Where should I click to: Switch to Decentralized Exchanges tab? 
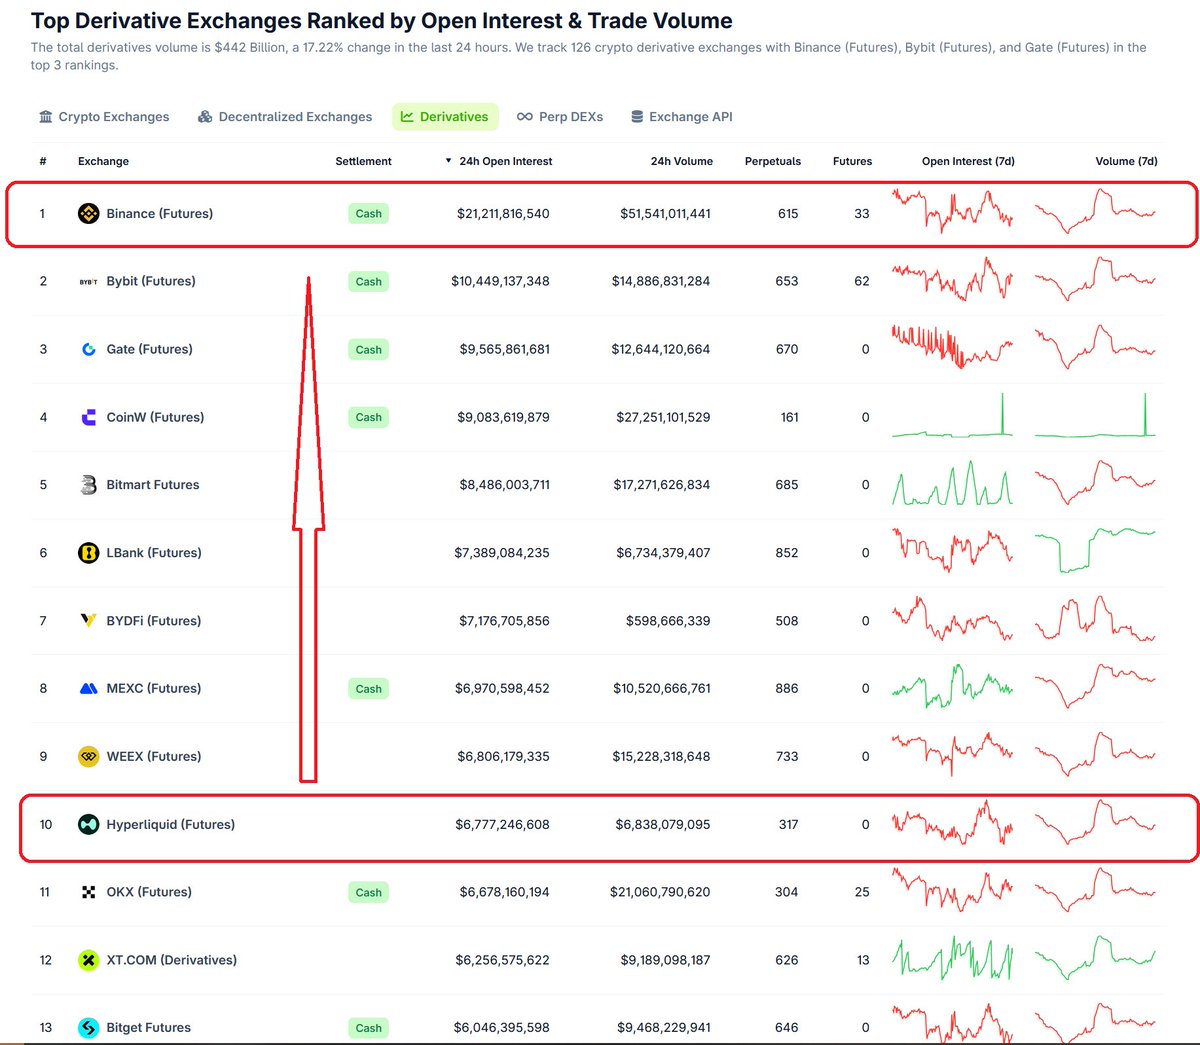285,117
